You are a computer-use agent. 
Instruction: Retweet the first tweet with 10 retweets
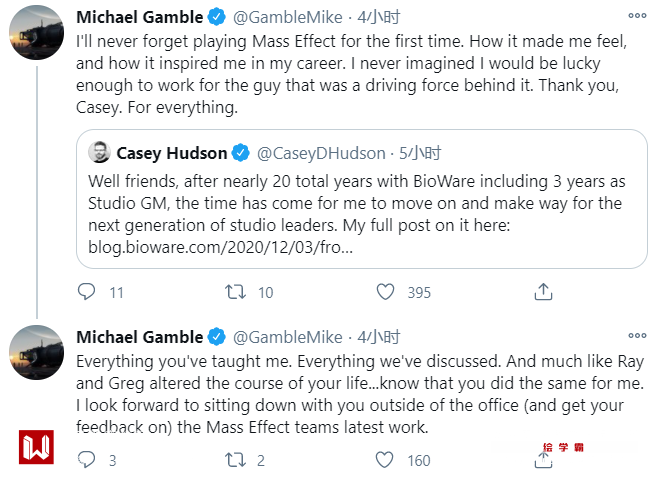(237, 292)
